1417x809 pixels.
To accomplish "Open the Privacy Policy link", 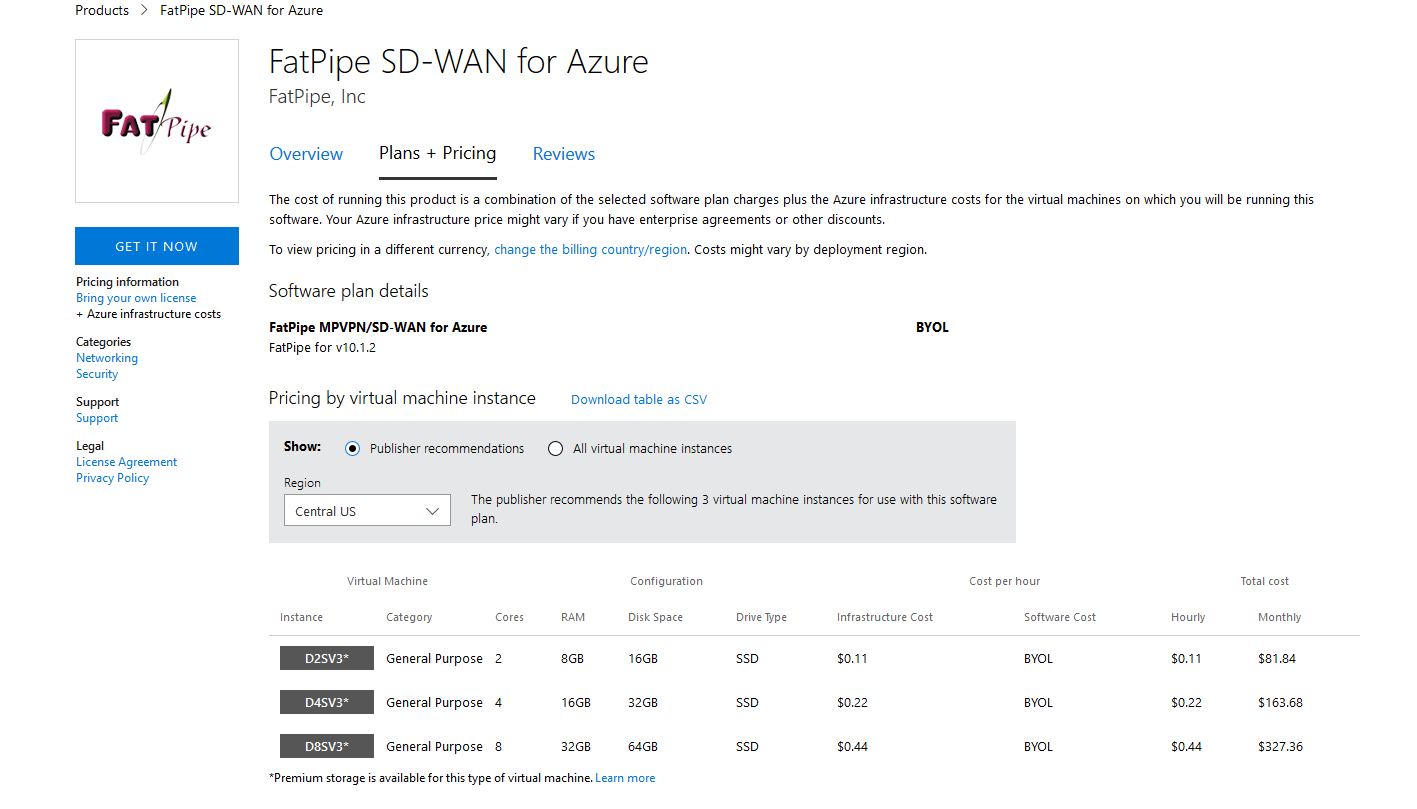I will click(112, 478).
